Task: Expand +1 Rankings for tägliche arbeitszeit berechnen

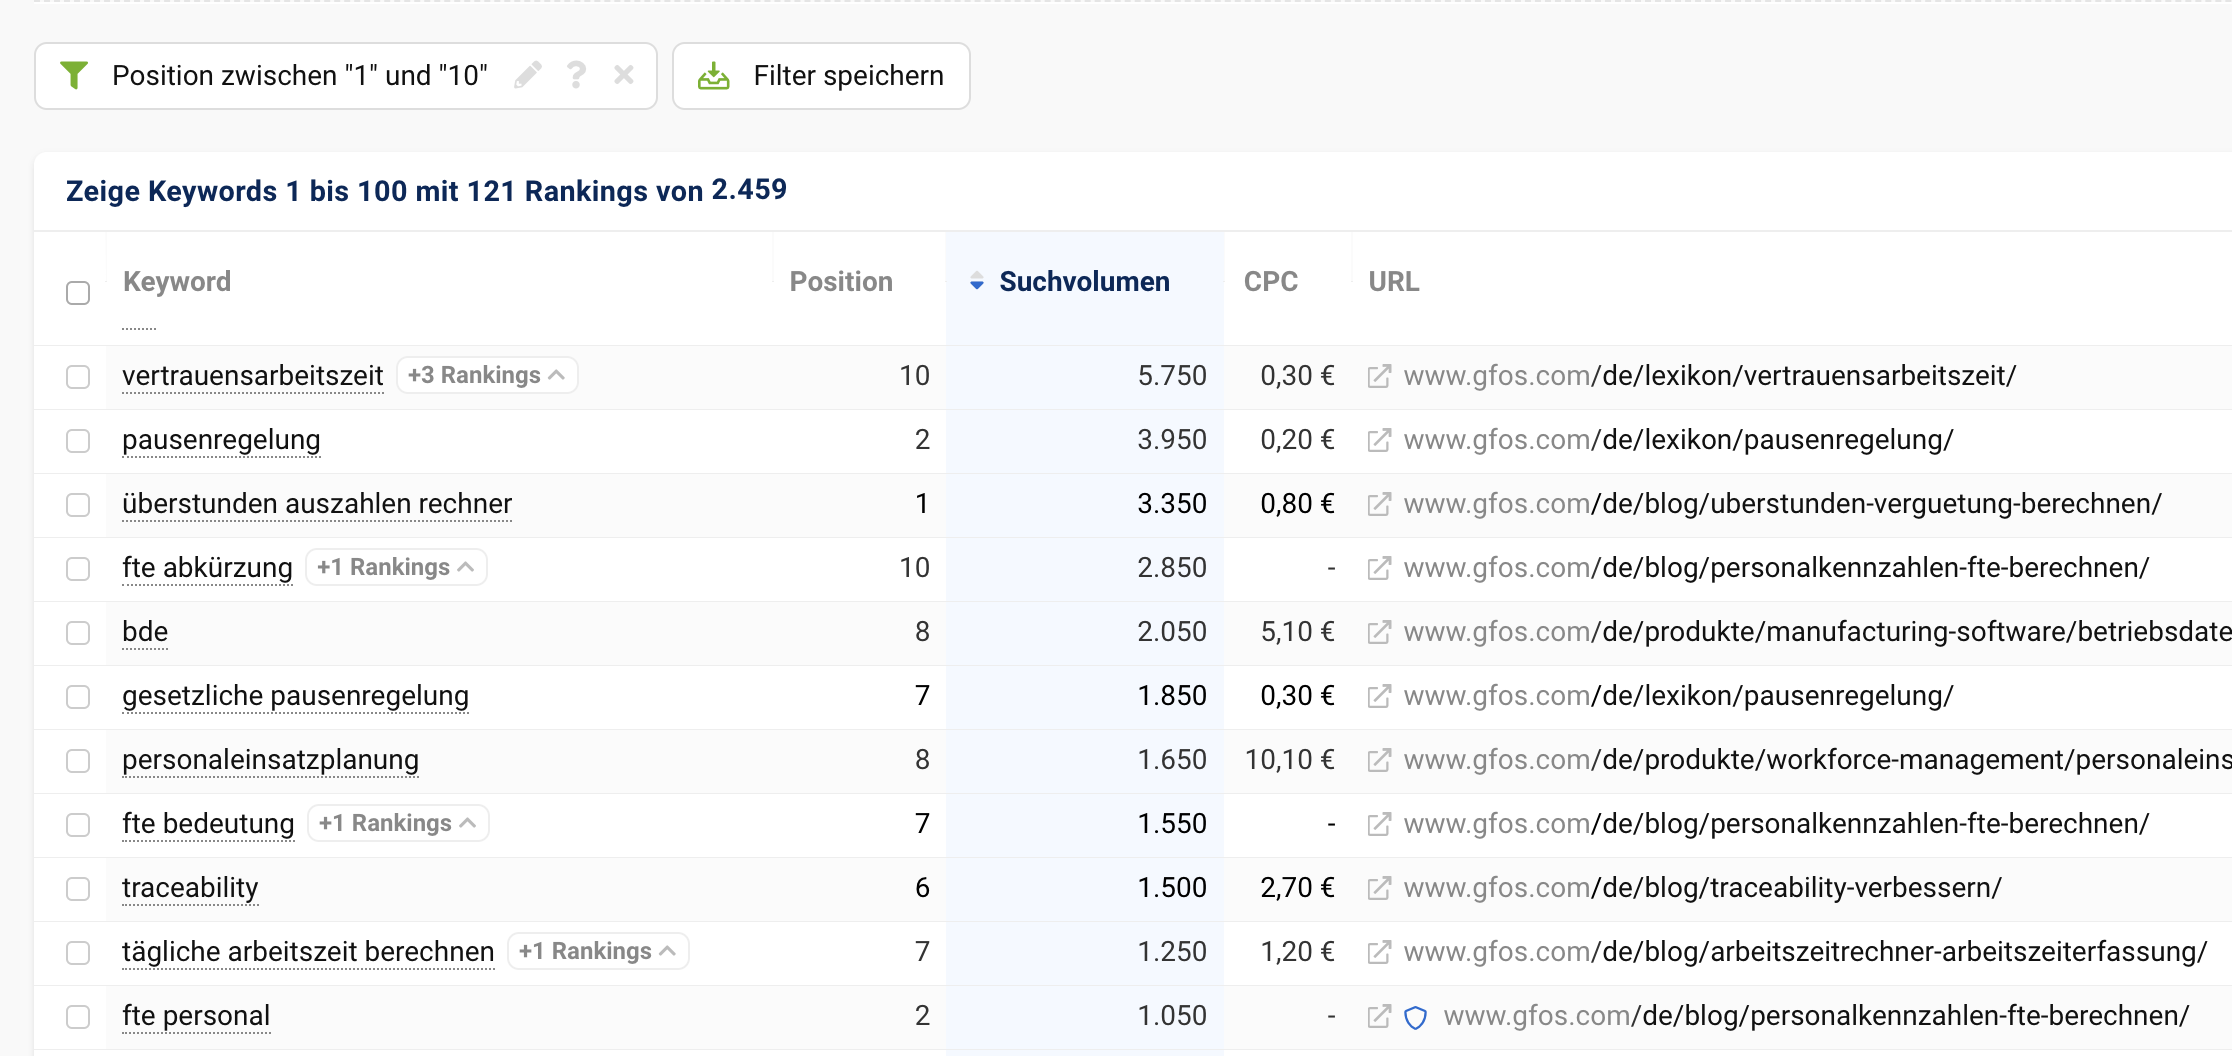Action: [x=598, y=951]
